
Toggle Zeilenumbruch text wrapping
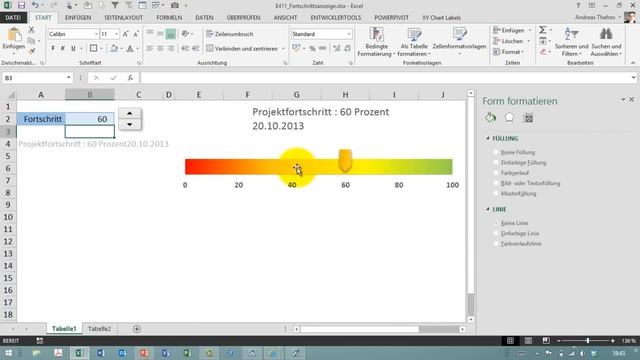coord(230,34)
